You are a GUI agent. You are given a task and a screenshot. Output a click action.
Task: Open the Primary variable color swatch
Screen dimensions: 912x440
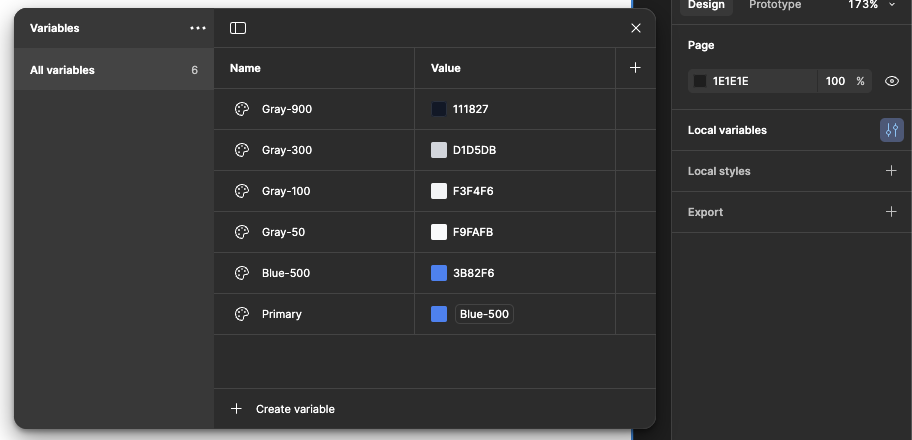(x=439, y=314)
